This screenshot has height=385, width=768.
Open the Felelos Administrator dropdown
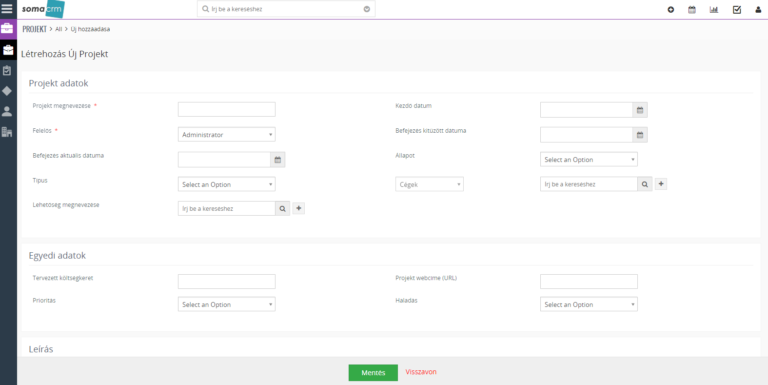[x=227, y=135]
